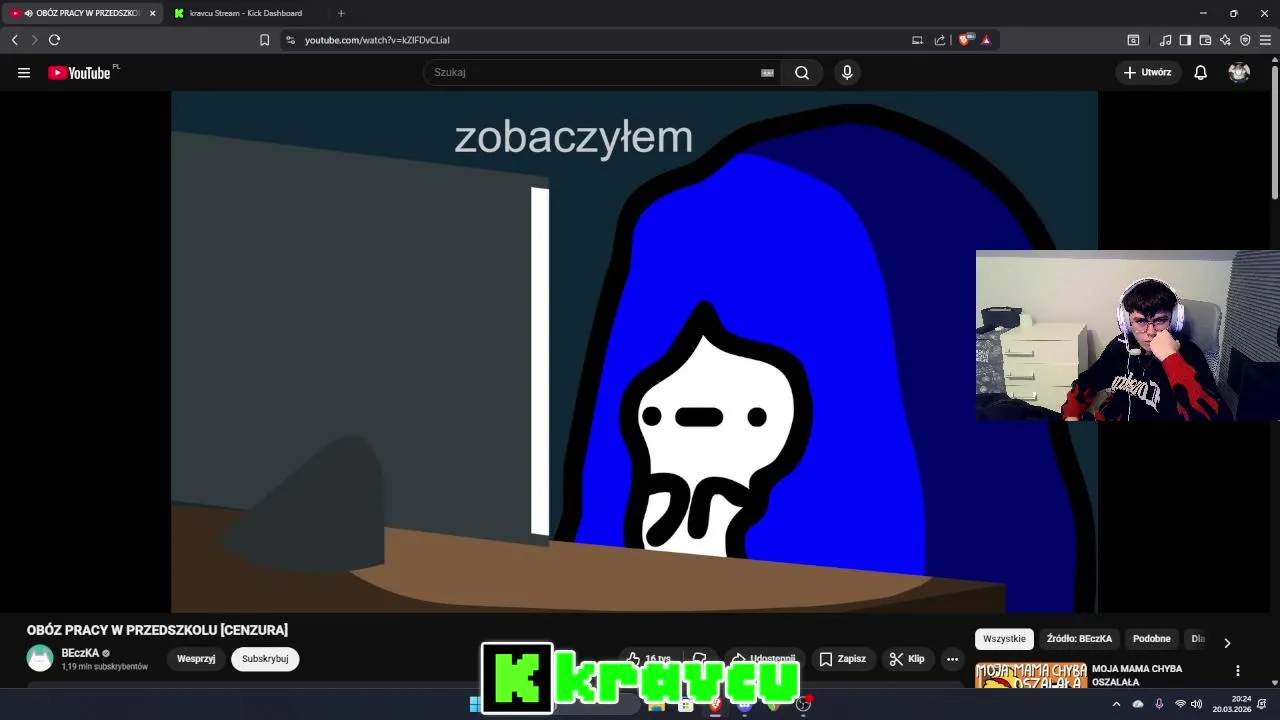Mute the YouTube tab via speaker icon

pos(28,13)
